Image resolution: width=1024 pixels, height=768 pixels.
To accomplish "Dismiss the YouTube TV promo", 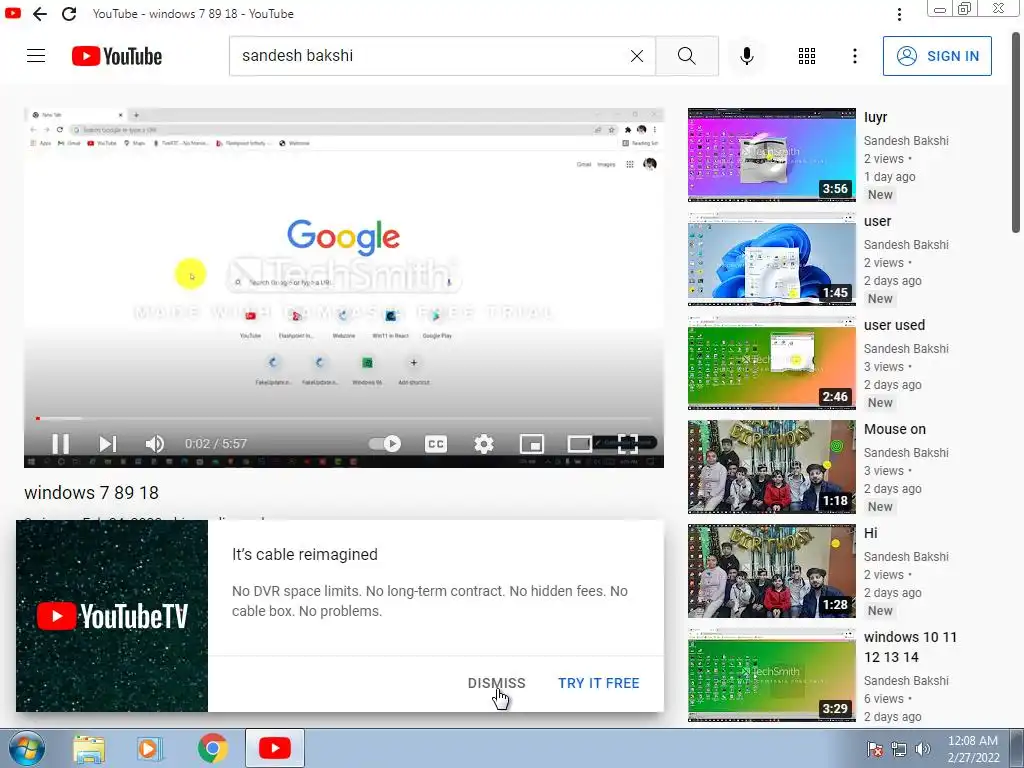I will pyautogui.click(x=496, y=683).
